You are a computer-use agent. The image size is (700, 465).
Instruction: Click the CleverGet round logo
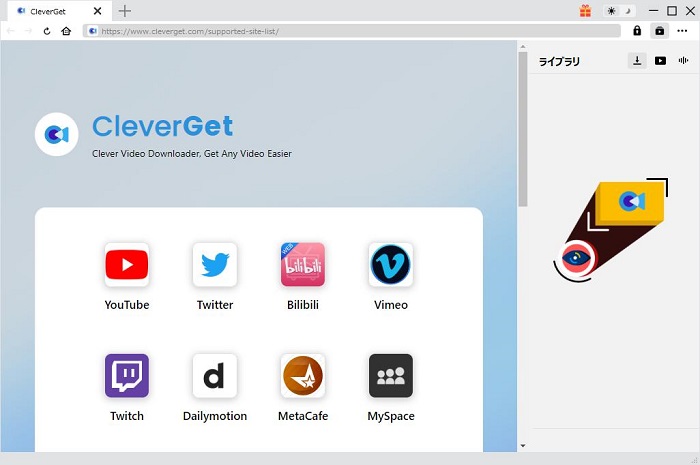pyautogui.click(x=57, y=134)
